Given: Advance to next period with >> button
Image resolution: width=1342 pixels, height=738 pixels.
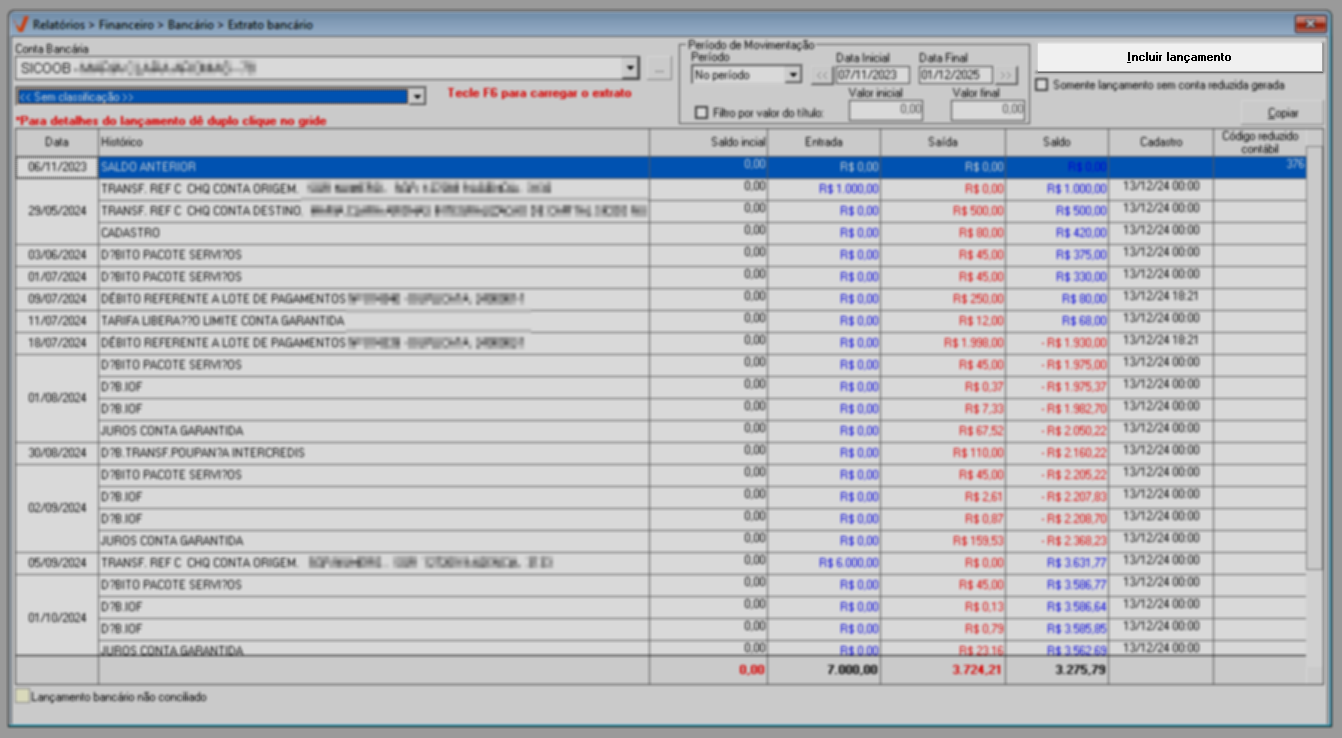Looking at the screenshot, I should pos(1006,75).
